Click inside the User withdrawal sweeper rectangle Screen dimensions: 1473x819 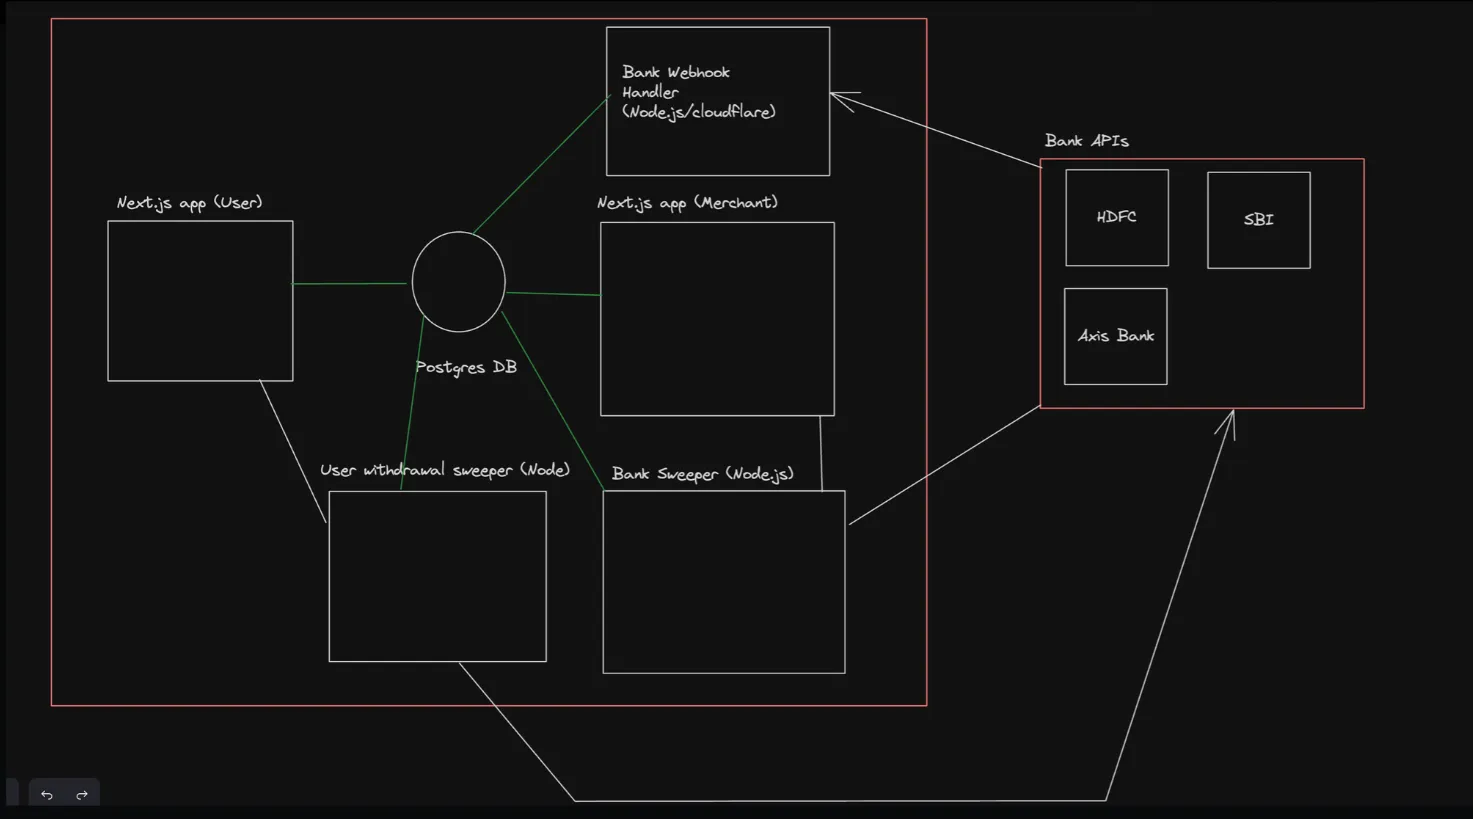(437, 576)
